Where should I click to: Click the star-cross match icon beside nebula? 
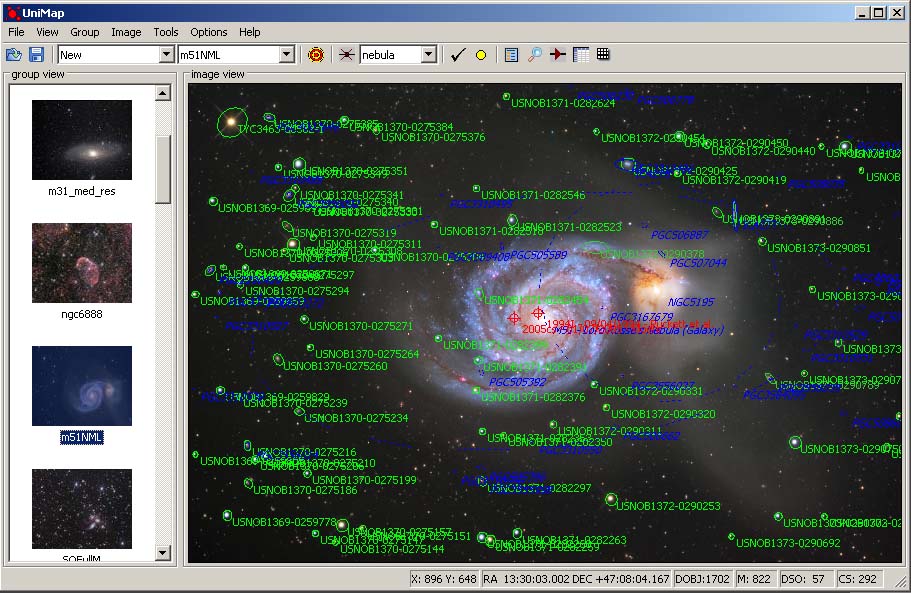click(x=346, y=55)
